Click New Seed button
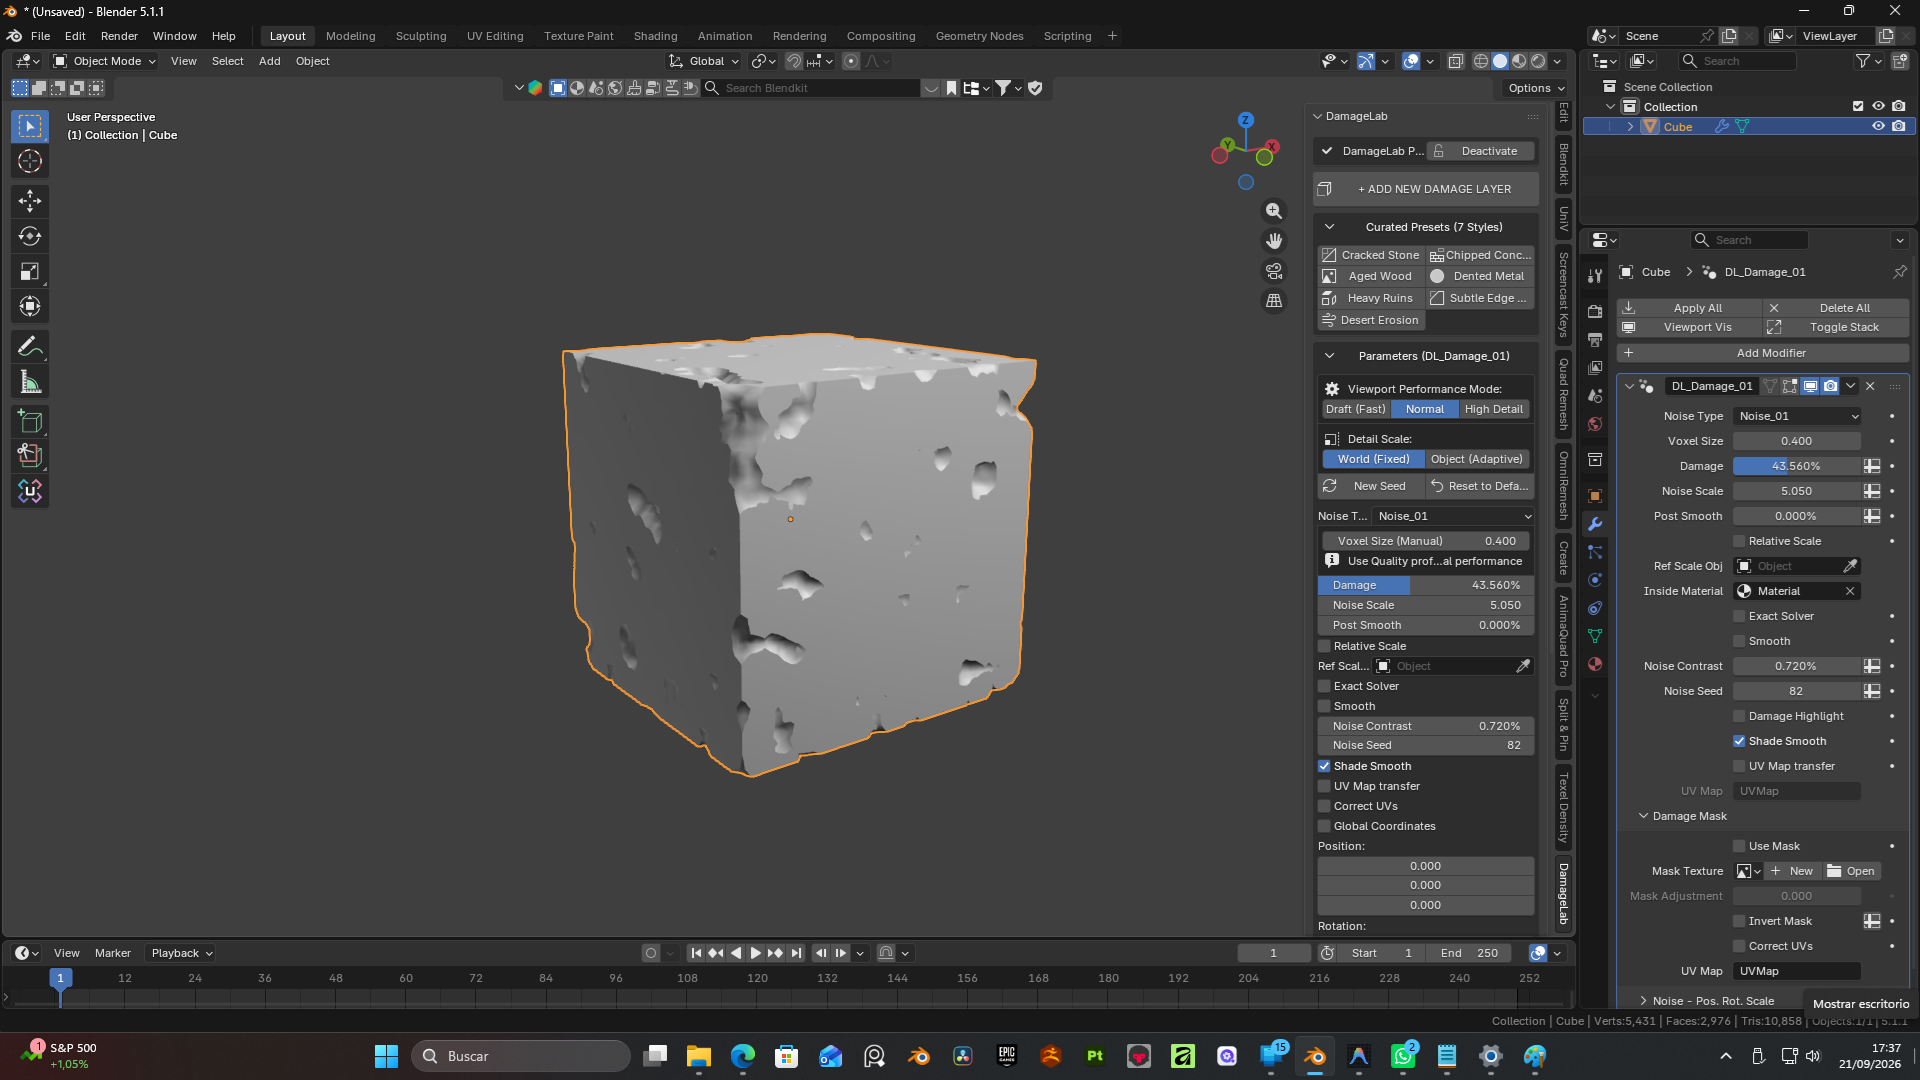The image size is (1920, 1080). 1370,486
